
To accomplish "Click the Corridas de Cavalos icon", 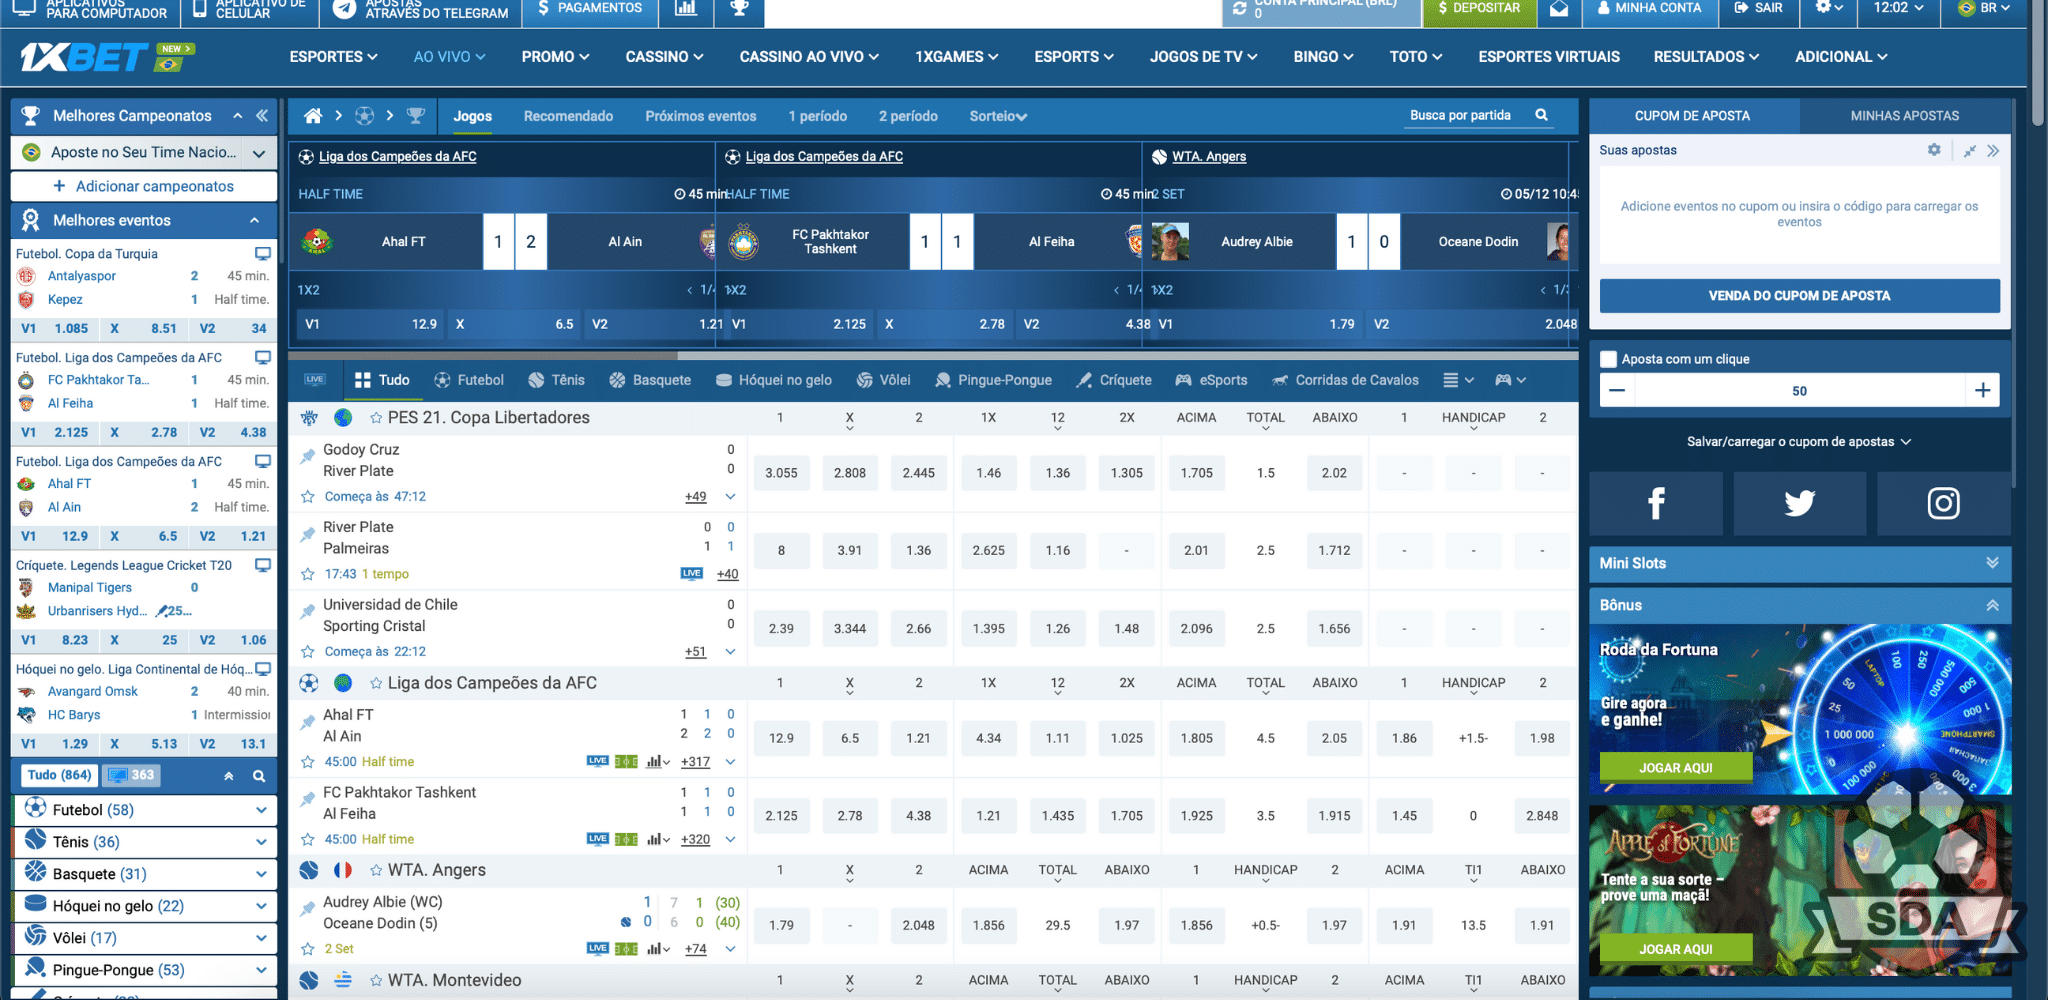I will 1281,380.
